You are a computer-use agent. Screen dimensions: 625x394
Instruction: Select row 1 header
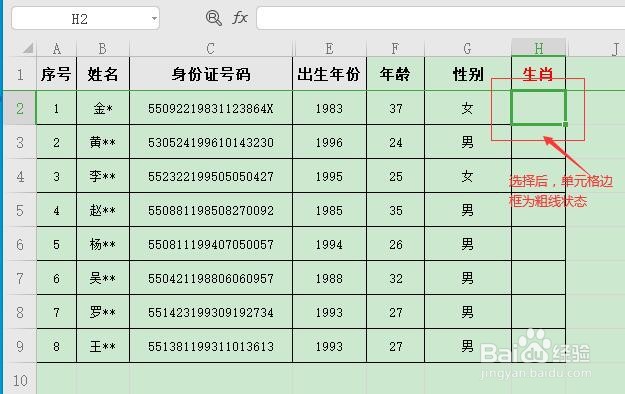tap(20, 74)
